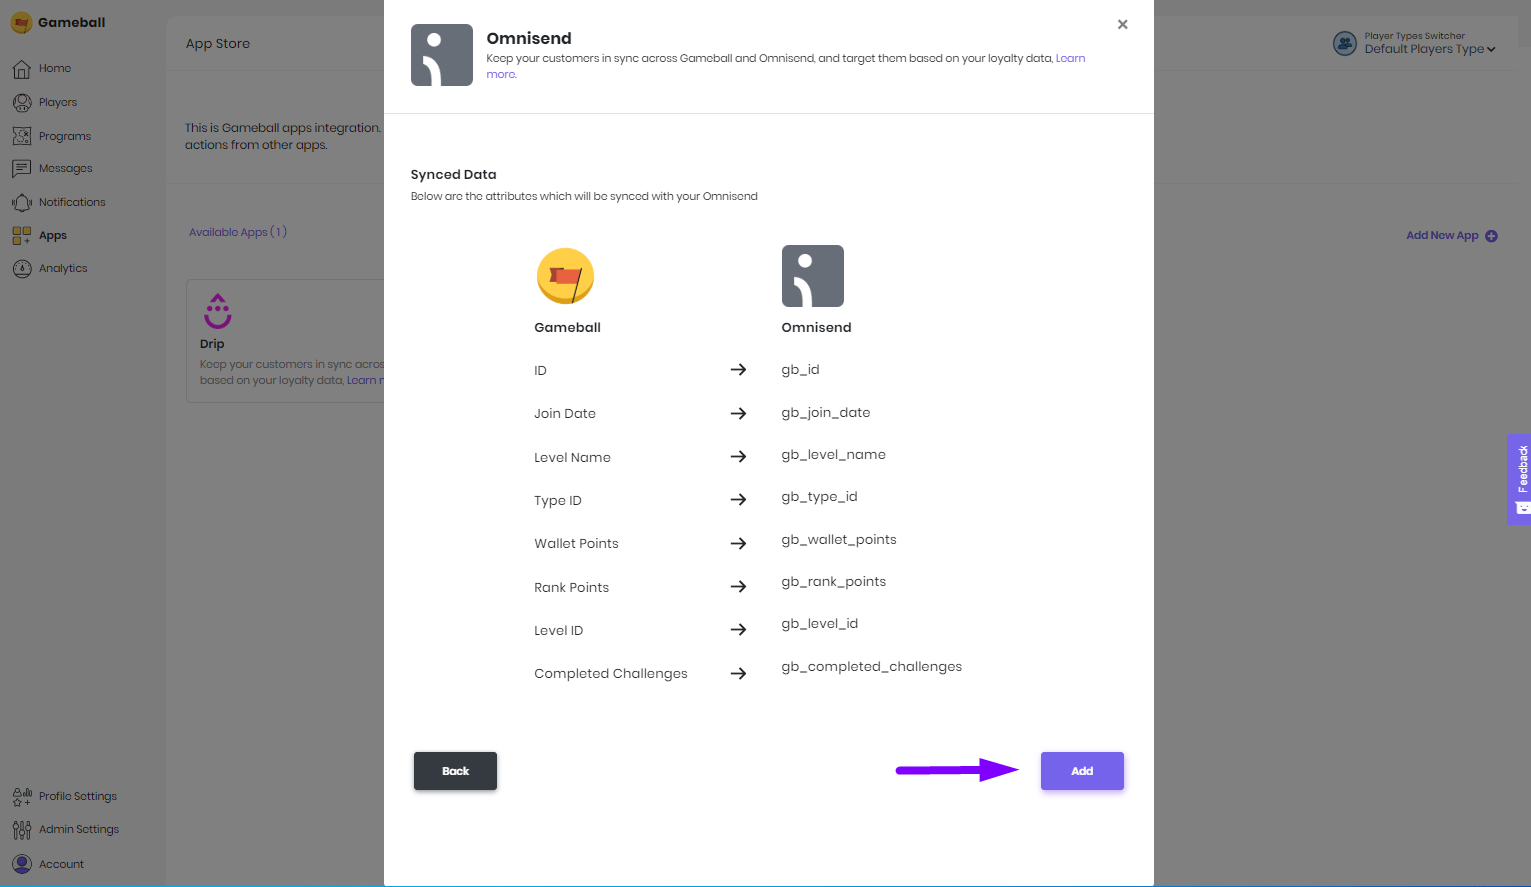The image size is (1531, 887).
Task: Go to Analytics in the sidebar
Action: click(x=63, y=269)
